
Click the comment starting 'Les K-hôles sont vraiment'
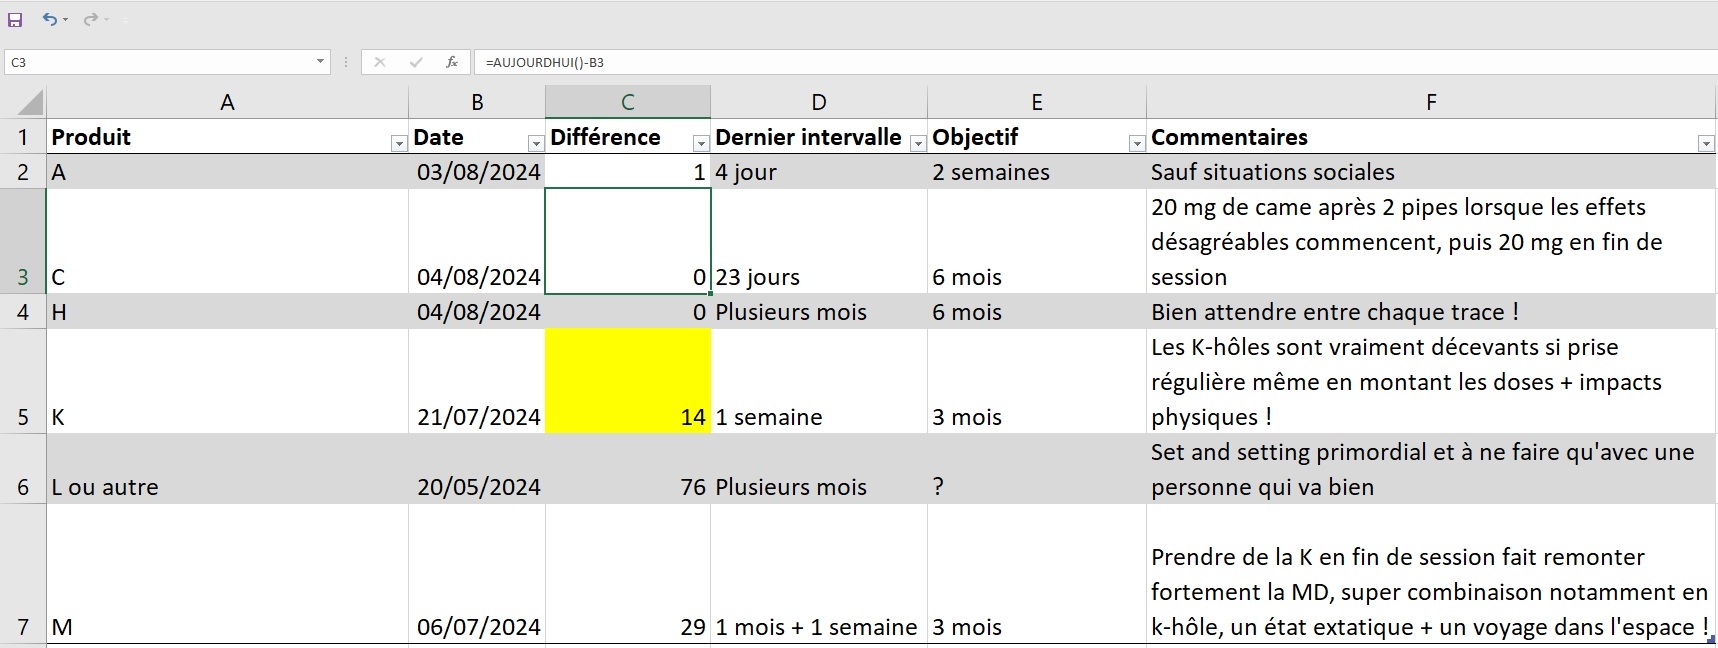point(1431,381)
